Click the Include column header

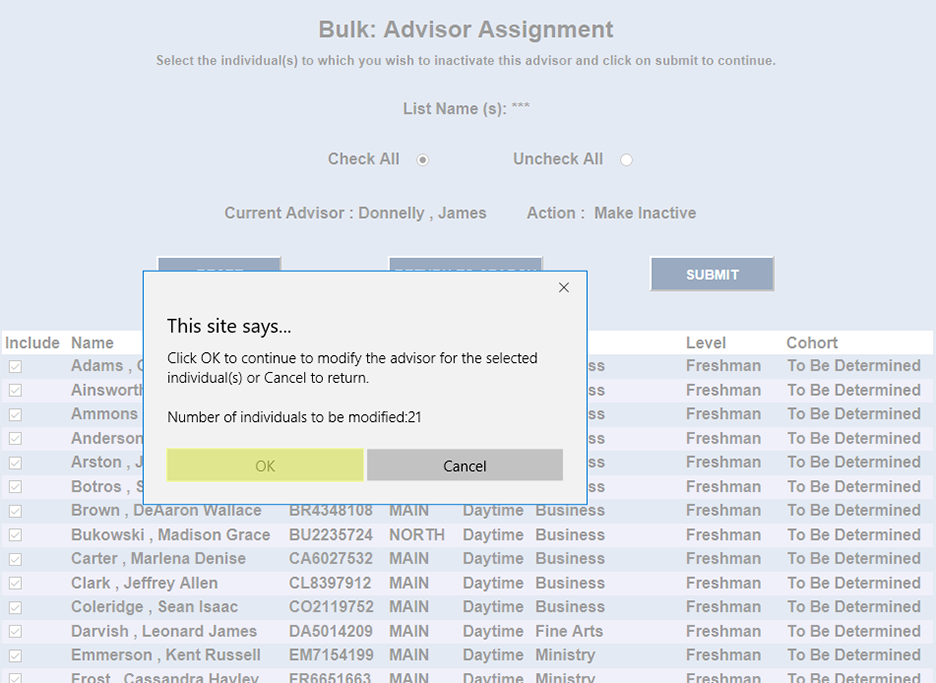32,342
